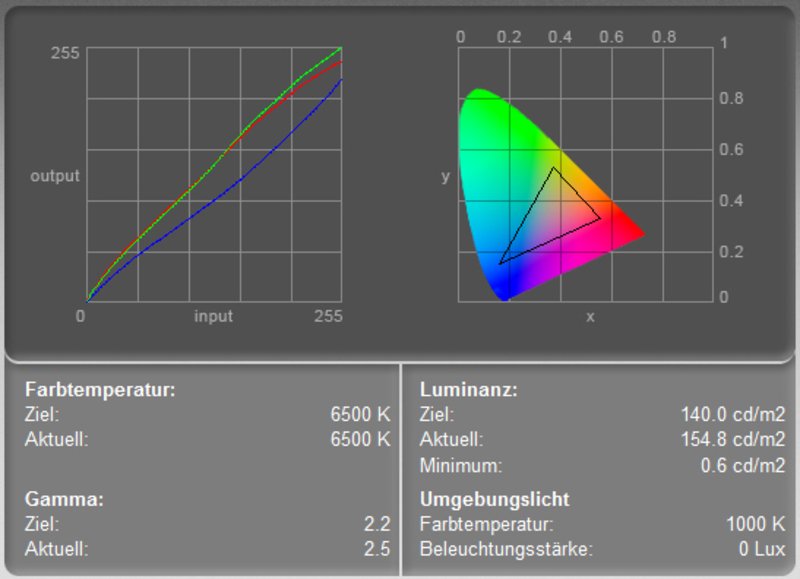Click the y axis label of the chromaticity diagram

click(x=446, y=177)
